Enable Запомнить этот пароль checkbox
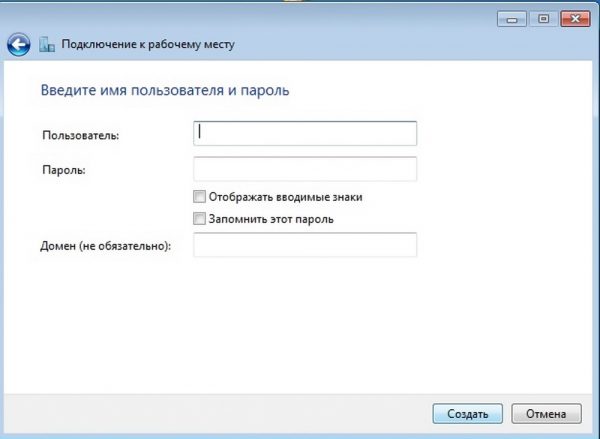Screen dimensions: 600x439 [199, 219]
